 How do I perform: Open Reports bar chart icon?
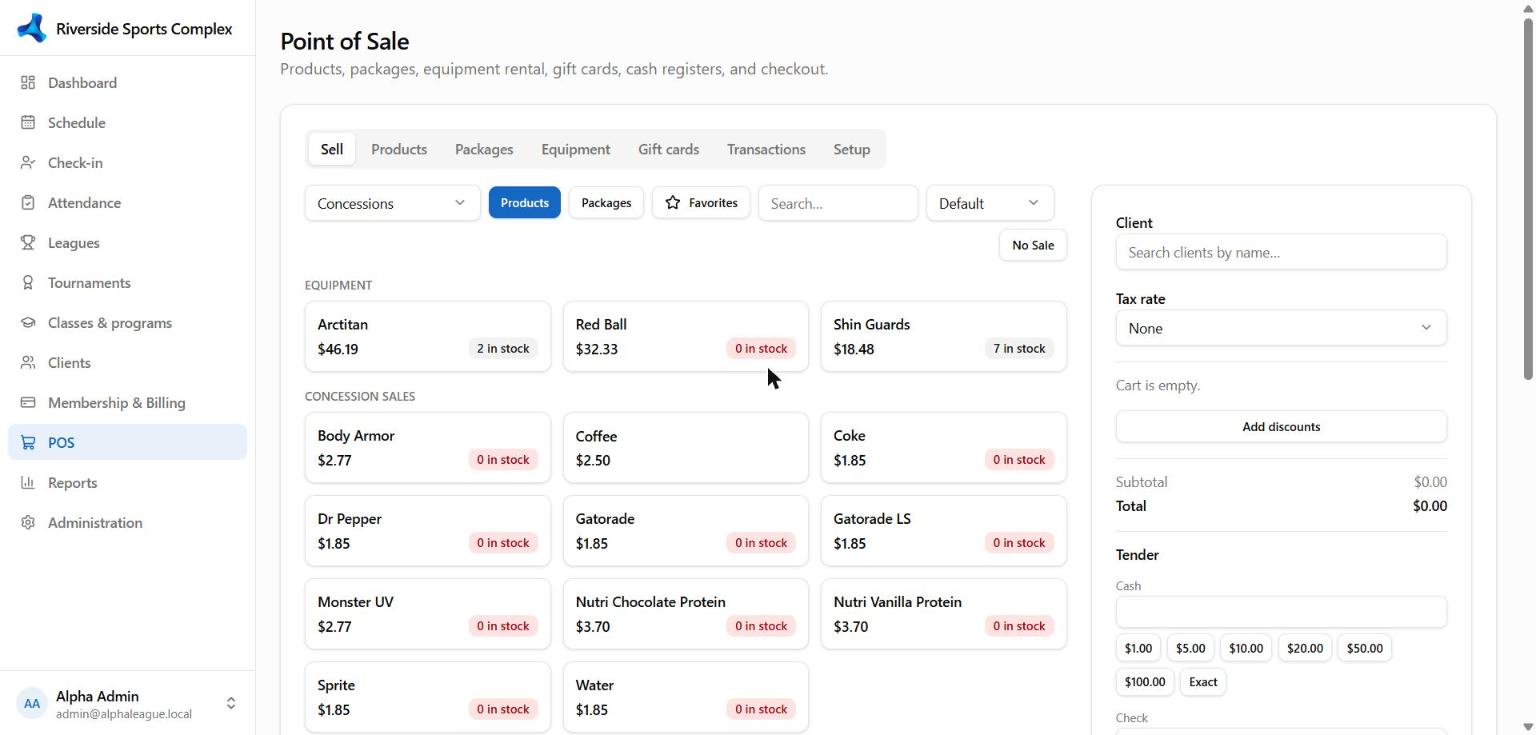click(28, 483)
